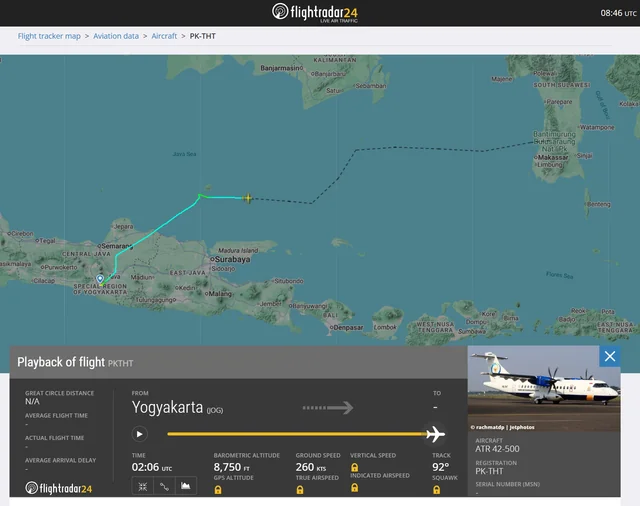640x506 pixels.
Task: Open the Aircraft breadcrumb link
Action: pyautogui.click(x=164, y=36)
